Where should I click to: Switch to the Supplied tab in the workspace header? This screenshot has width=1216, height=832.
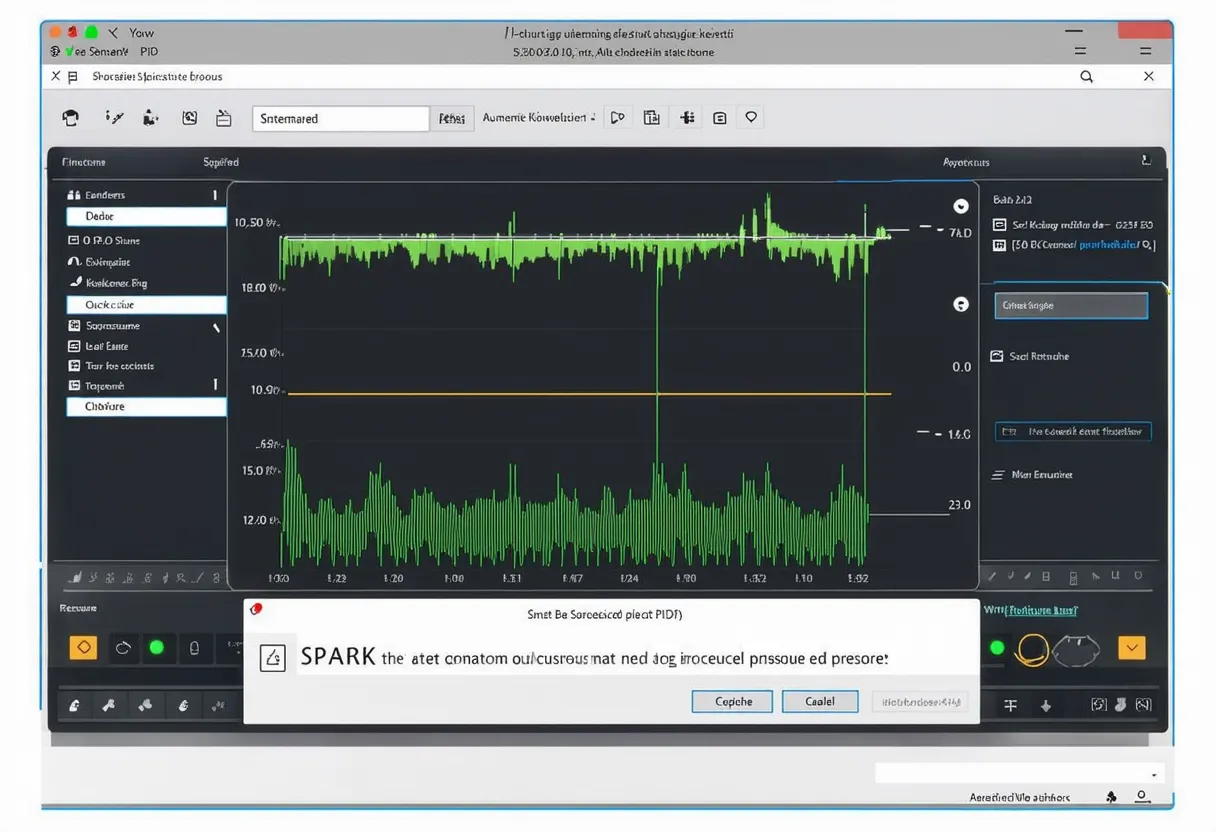pyautogui.click(x=219, y=161)
